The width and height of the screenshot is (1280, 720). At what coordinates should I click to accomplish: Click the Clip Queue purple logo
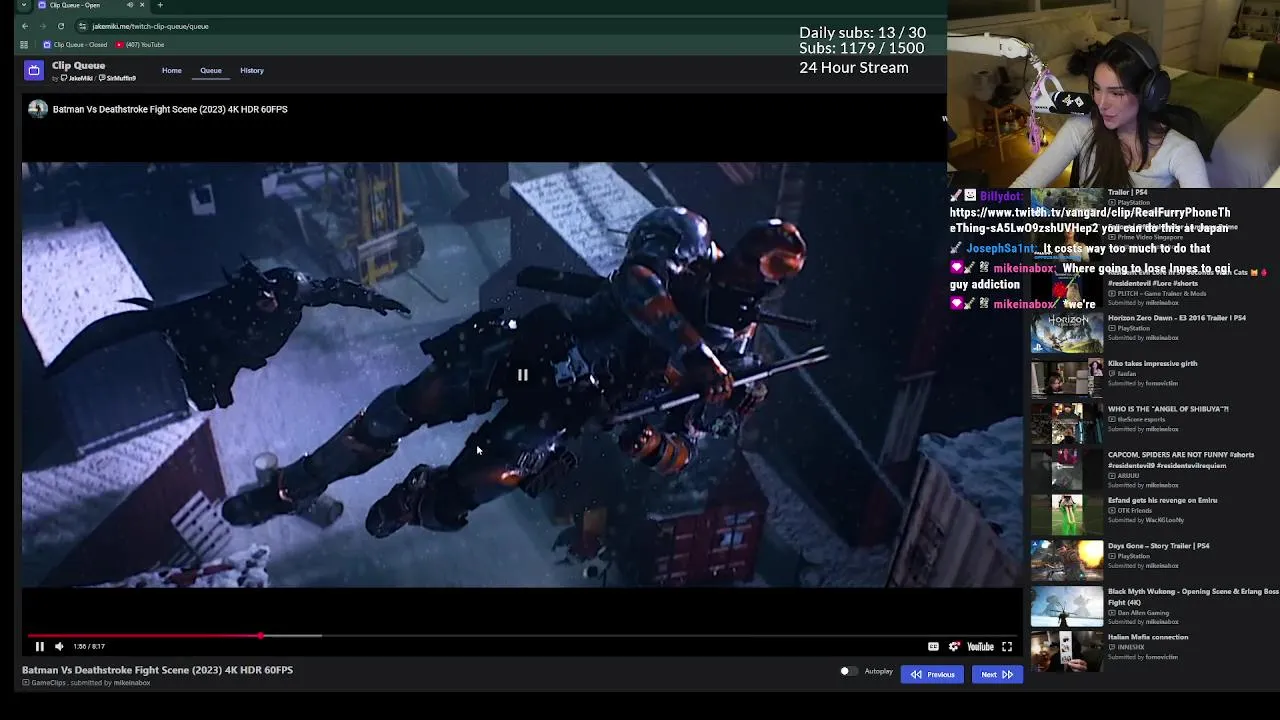pos(34,70)
